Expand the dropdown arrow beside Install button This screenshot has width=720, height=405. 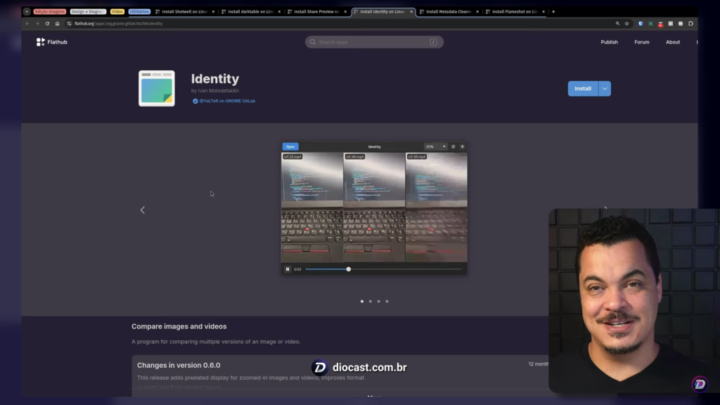coord(604,88)
